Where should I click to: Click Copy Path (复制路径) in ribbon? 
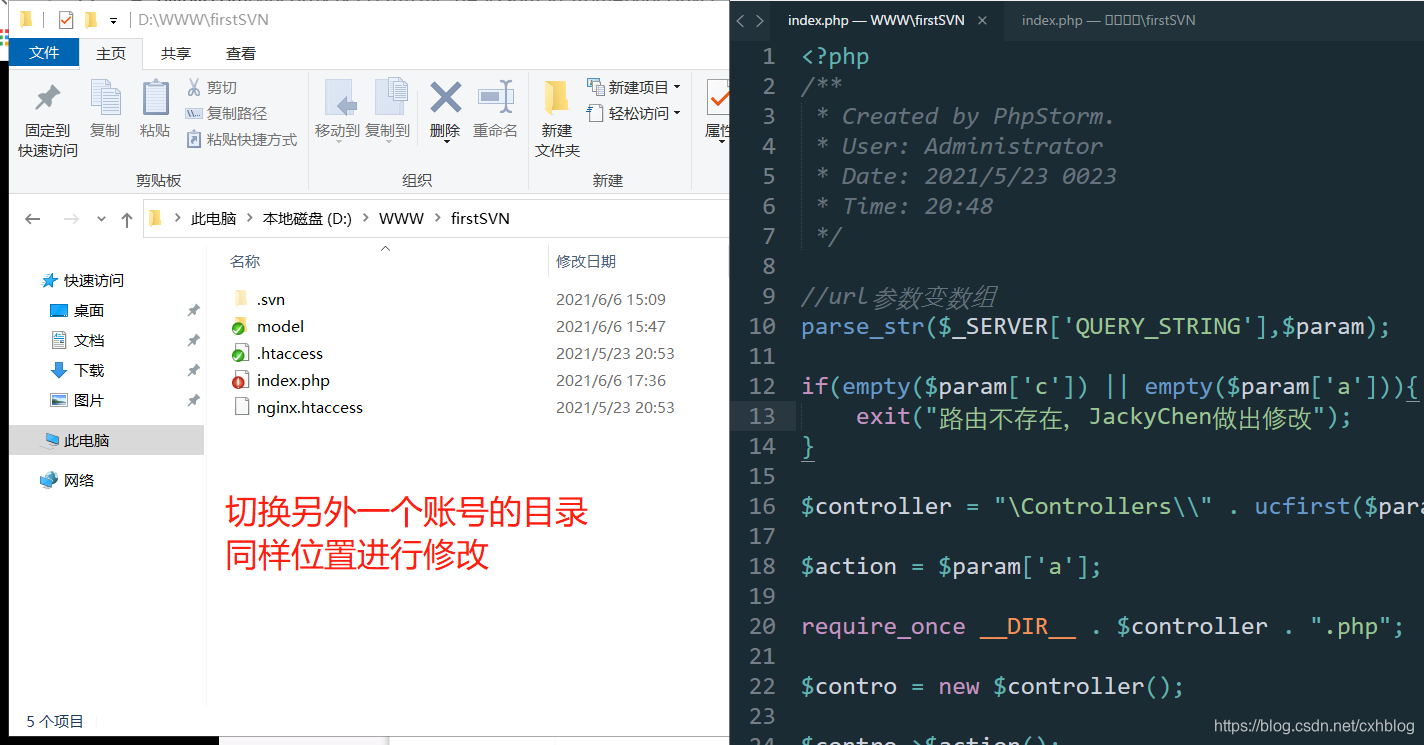point(226,114)
